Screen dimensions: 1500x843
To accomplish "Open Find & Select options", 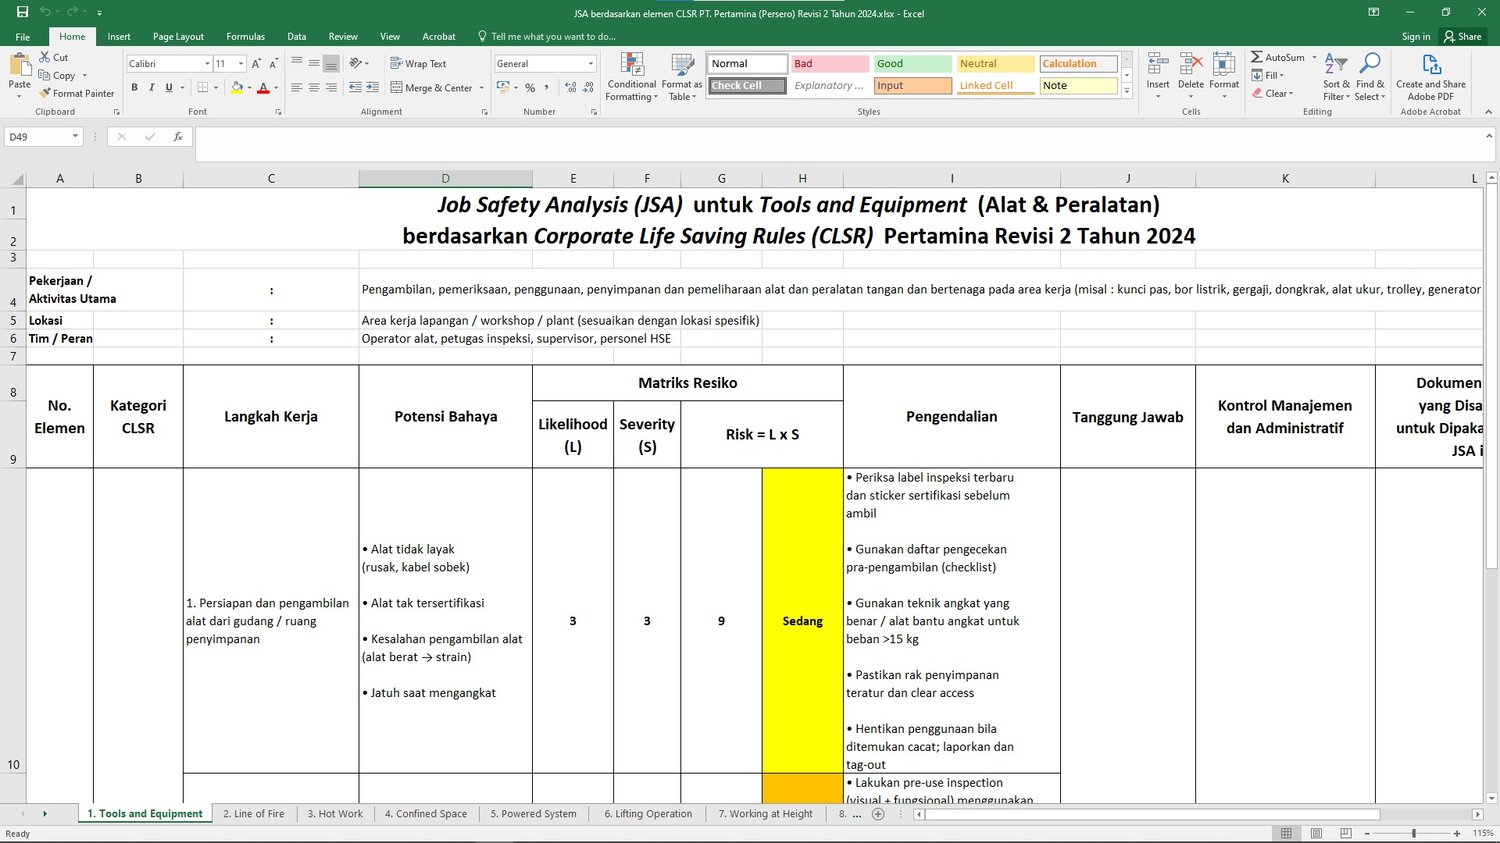I will 1370,77.
